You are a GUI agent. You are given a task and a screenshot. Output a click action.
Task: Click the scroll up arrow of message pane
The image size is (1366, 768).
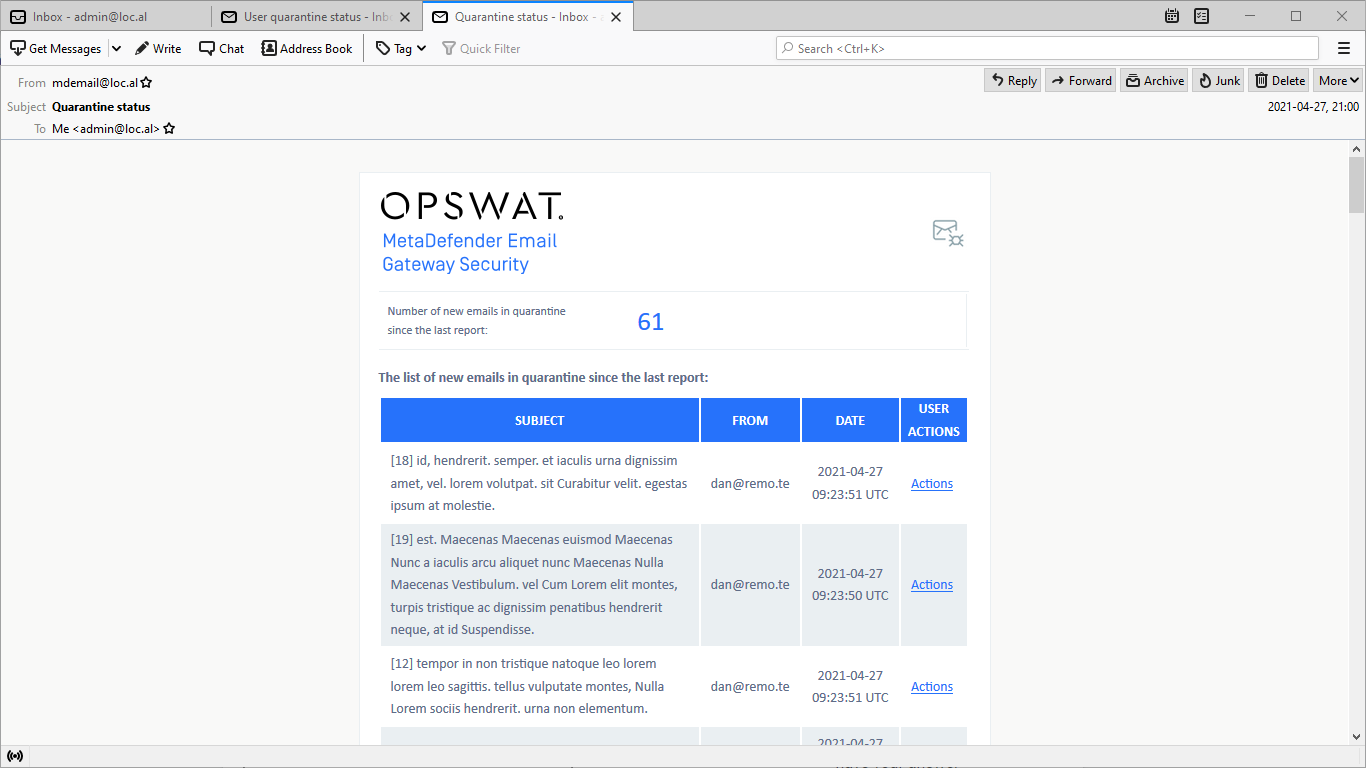1356,149
